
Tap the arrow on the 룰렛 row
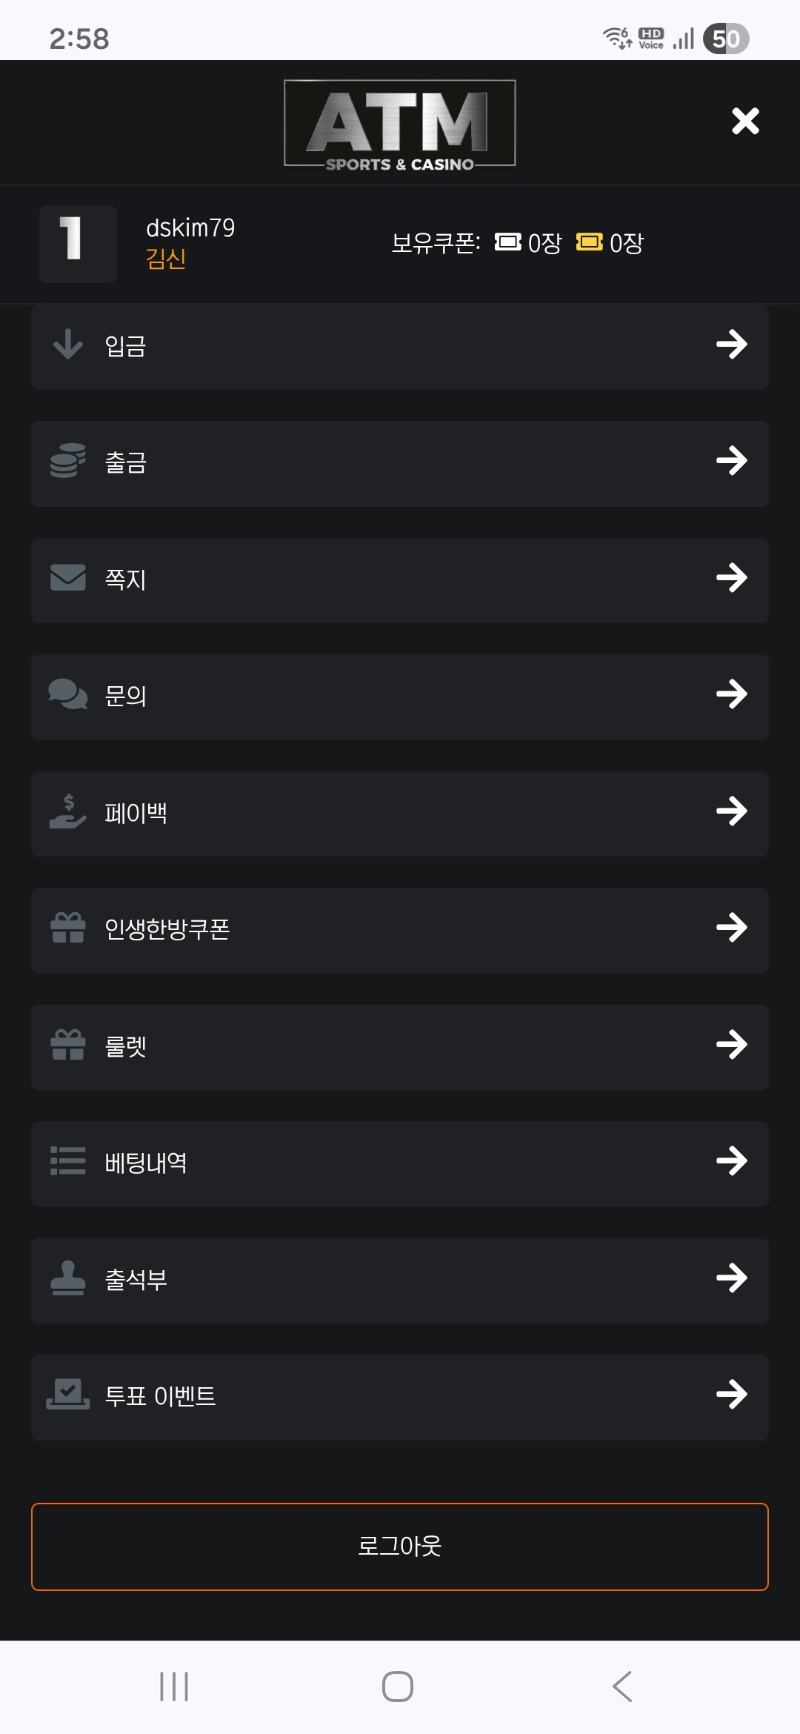(x=732, y=1045)
